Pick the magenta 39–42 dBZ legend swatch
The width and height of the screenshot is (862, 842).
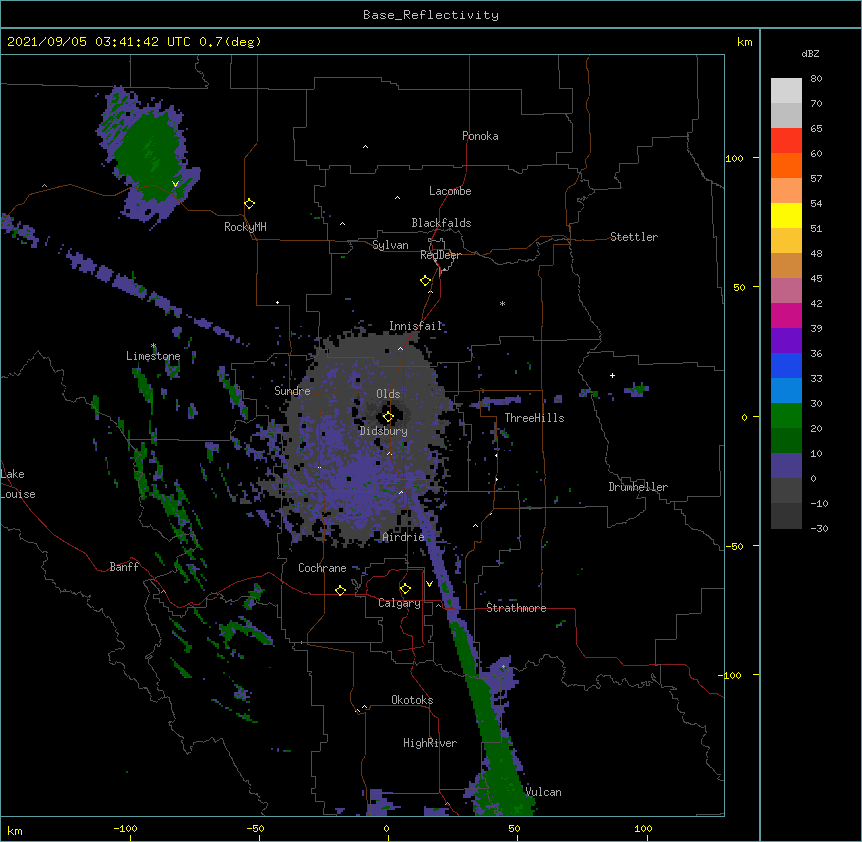pyautogui.click(x=786, y=315)
